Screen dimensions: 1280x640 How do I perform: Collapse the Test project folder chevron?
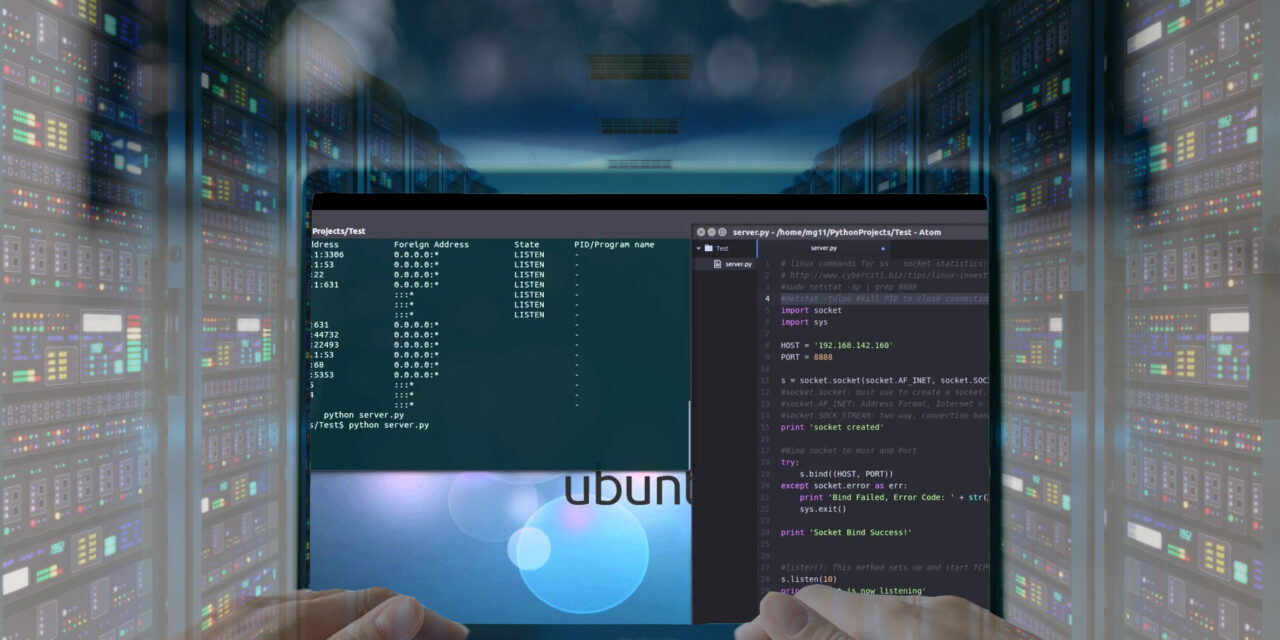coord(699,248)
